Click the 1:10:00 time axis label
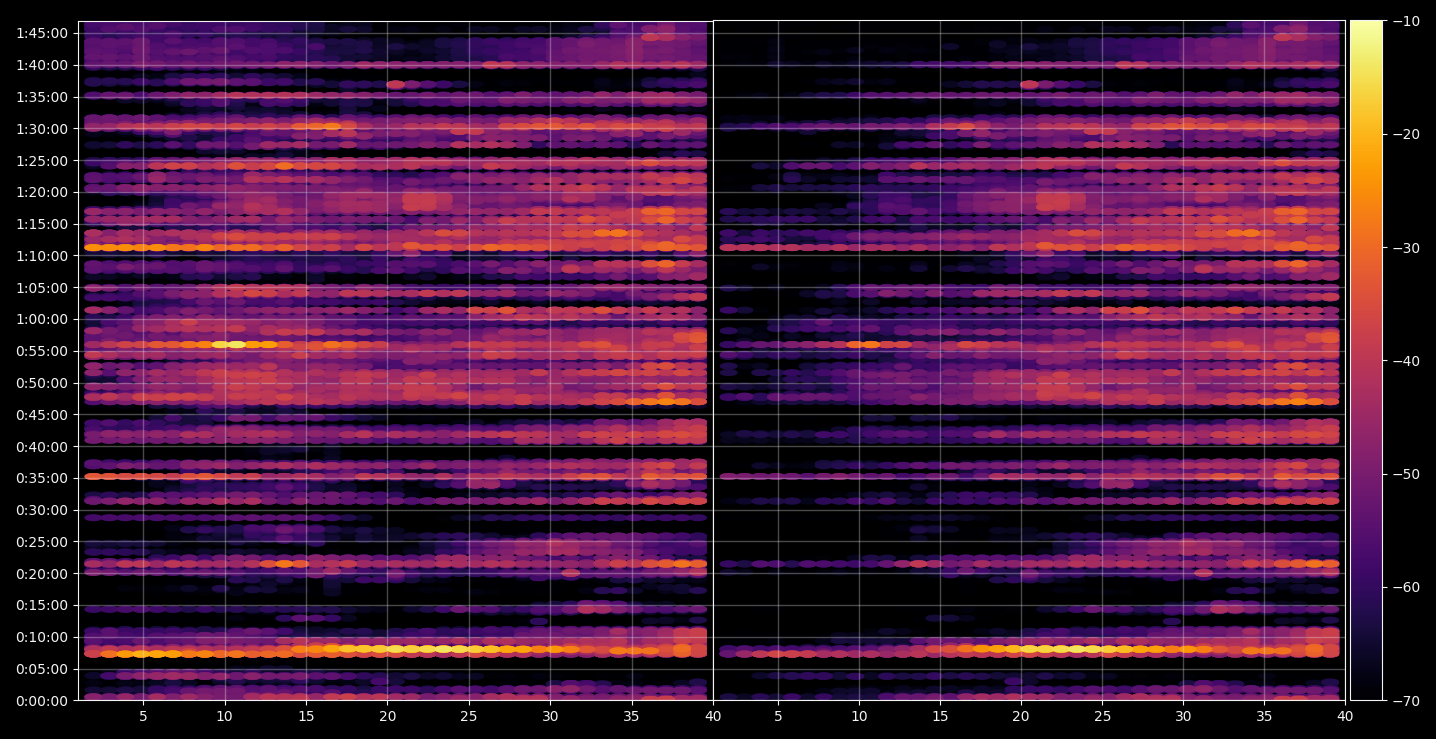The image size is (1436, 739). (42, 256)
